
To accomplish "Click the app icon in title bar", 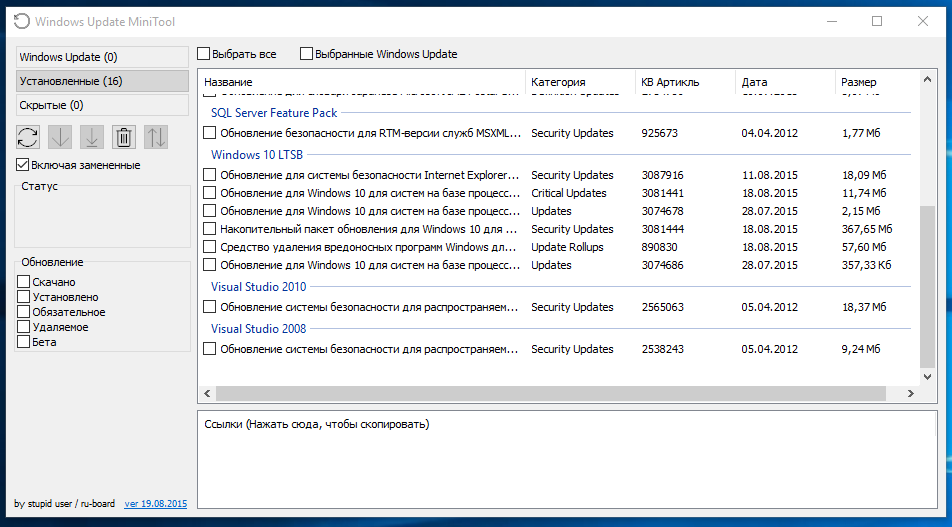I will click(x=20, y=21).
